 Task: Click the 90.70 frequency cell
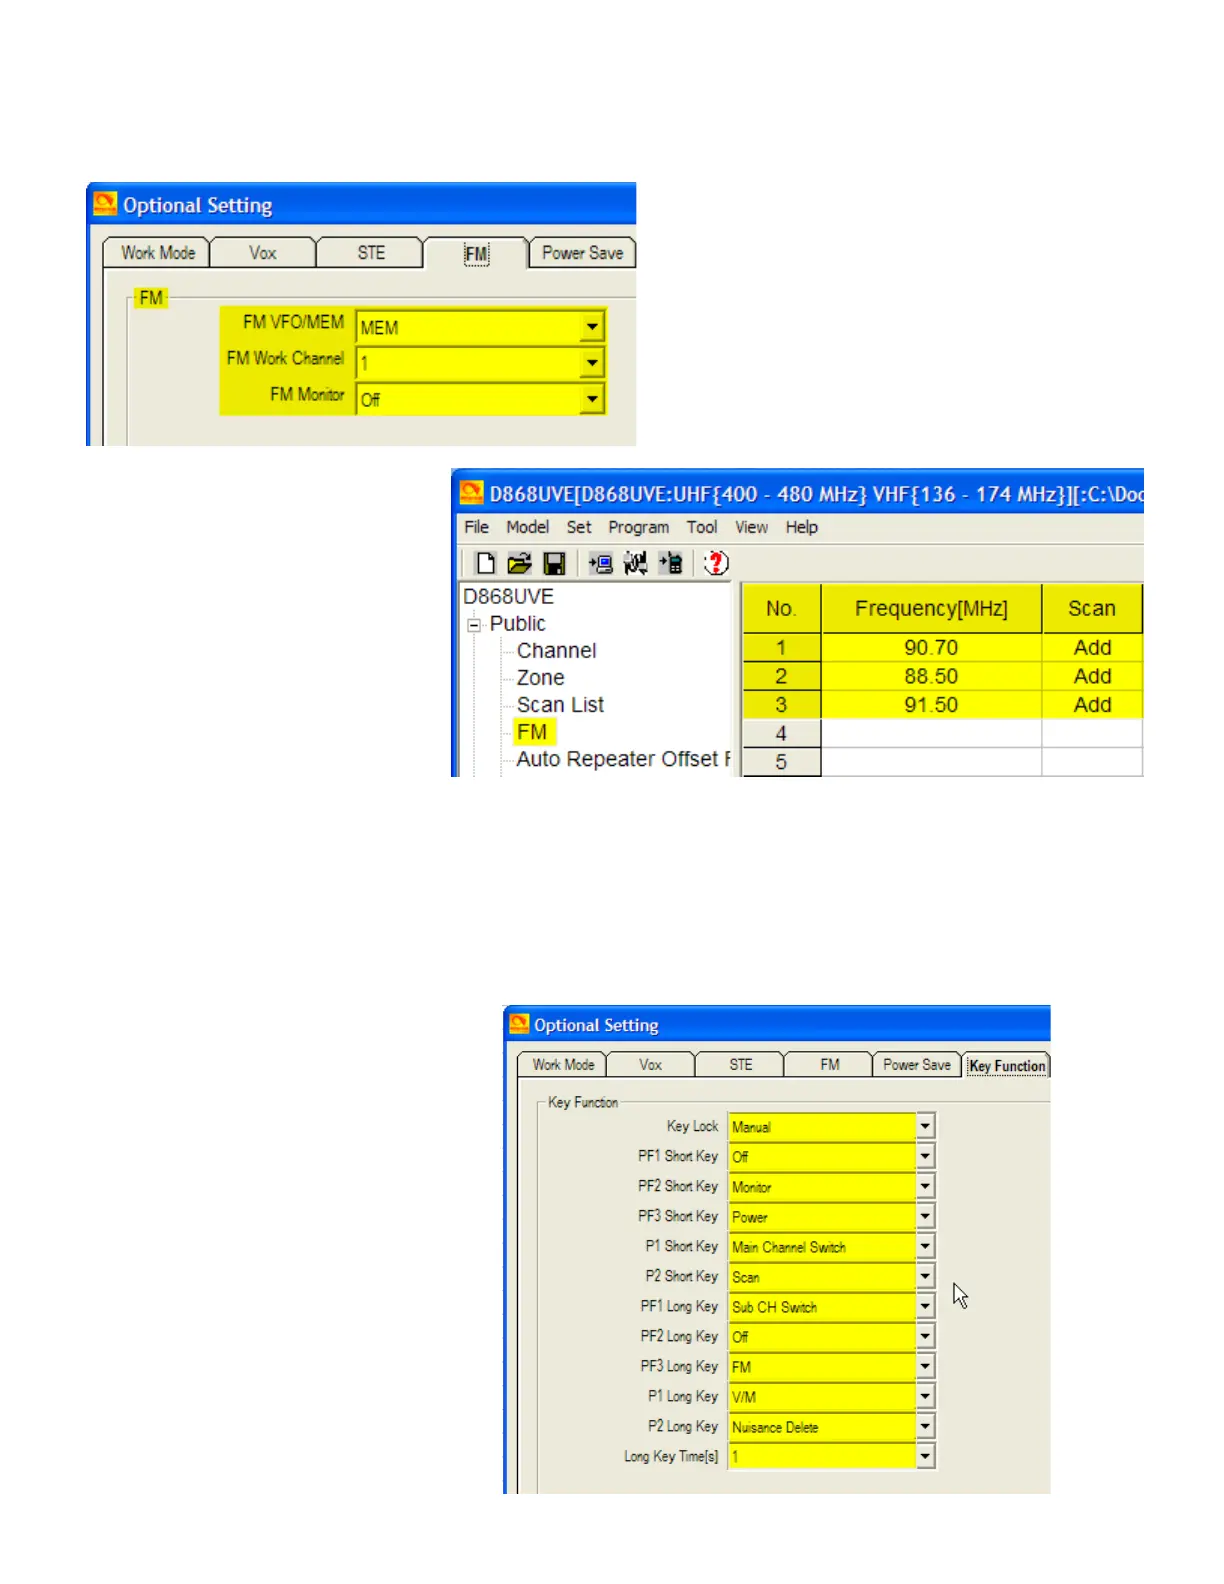point(931,648)
